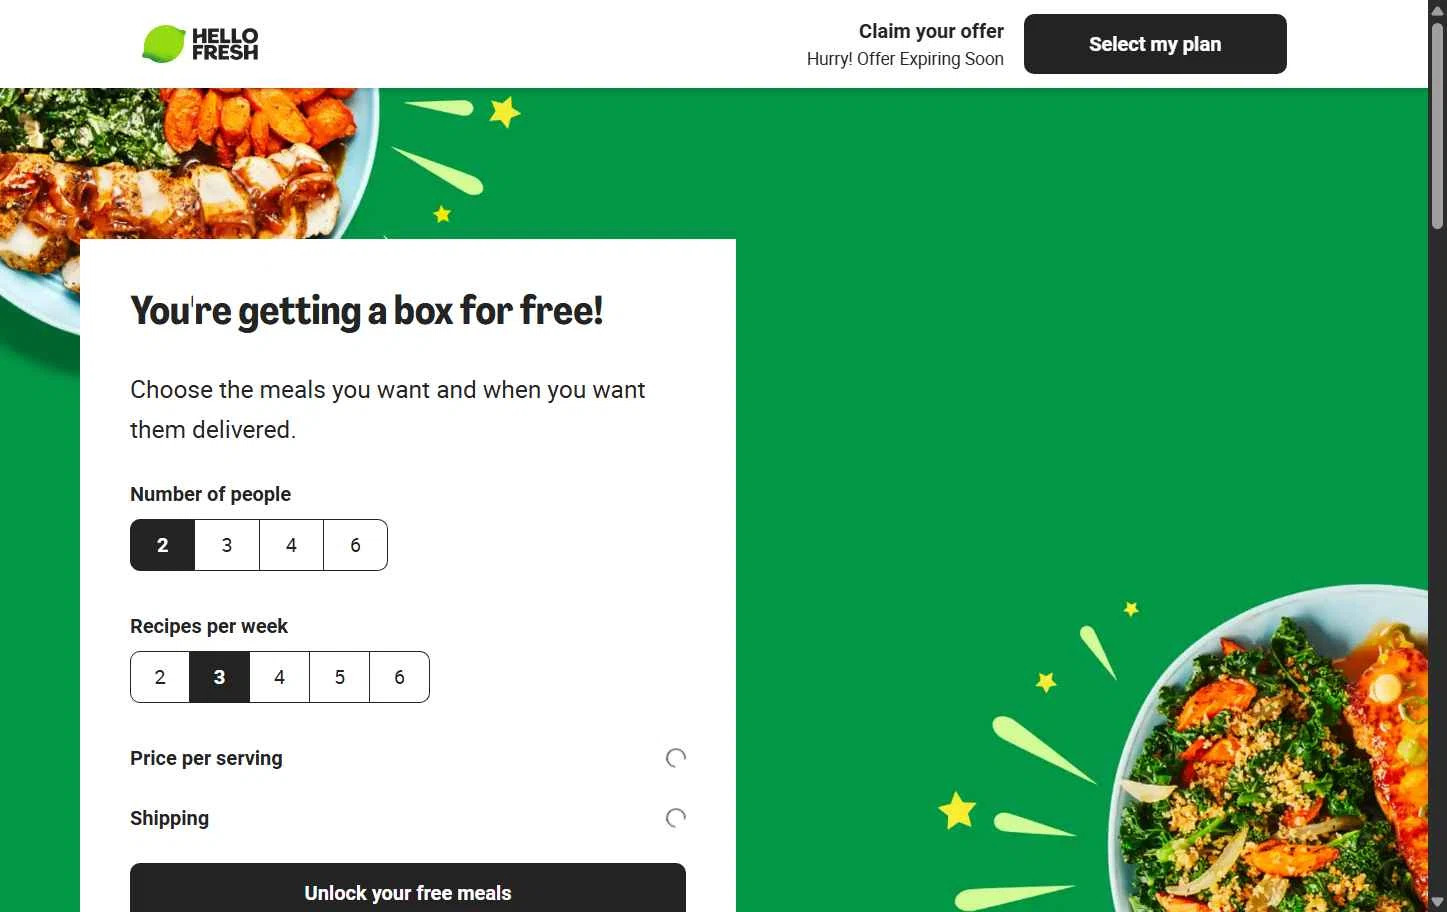Choose 4 Recipes per week
The width and height of the screenshot is (1447, 912).
coord(279,677)
